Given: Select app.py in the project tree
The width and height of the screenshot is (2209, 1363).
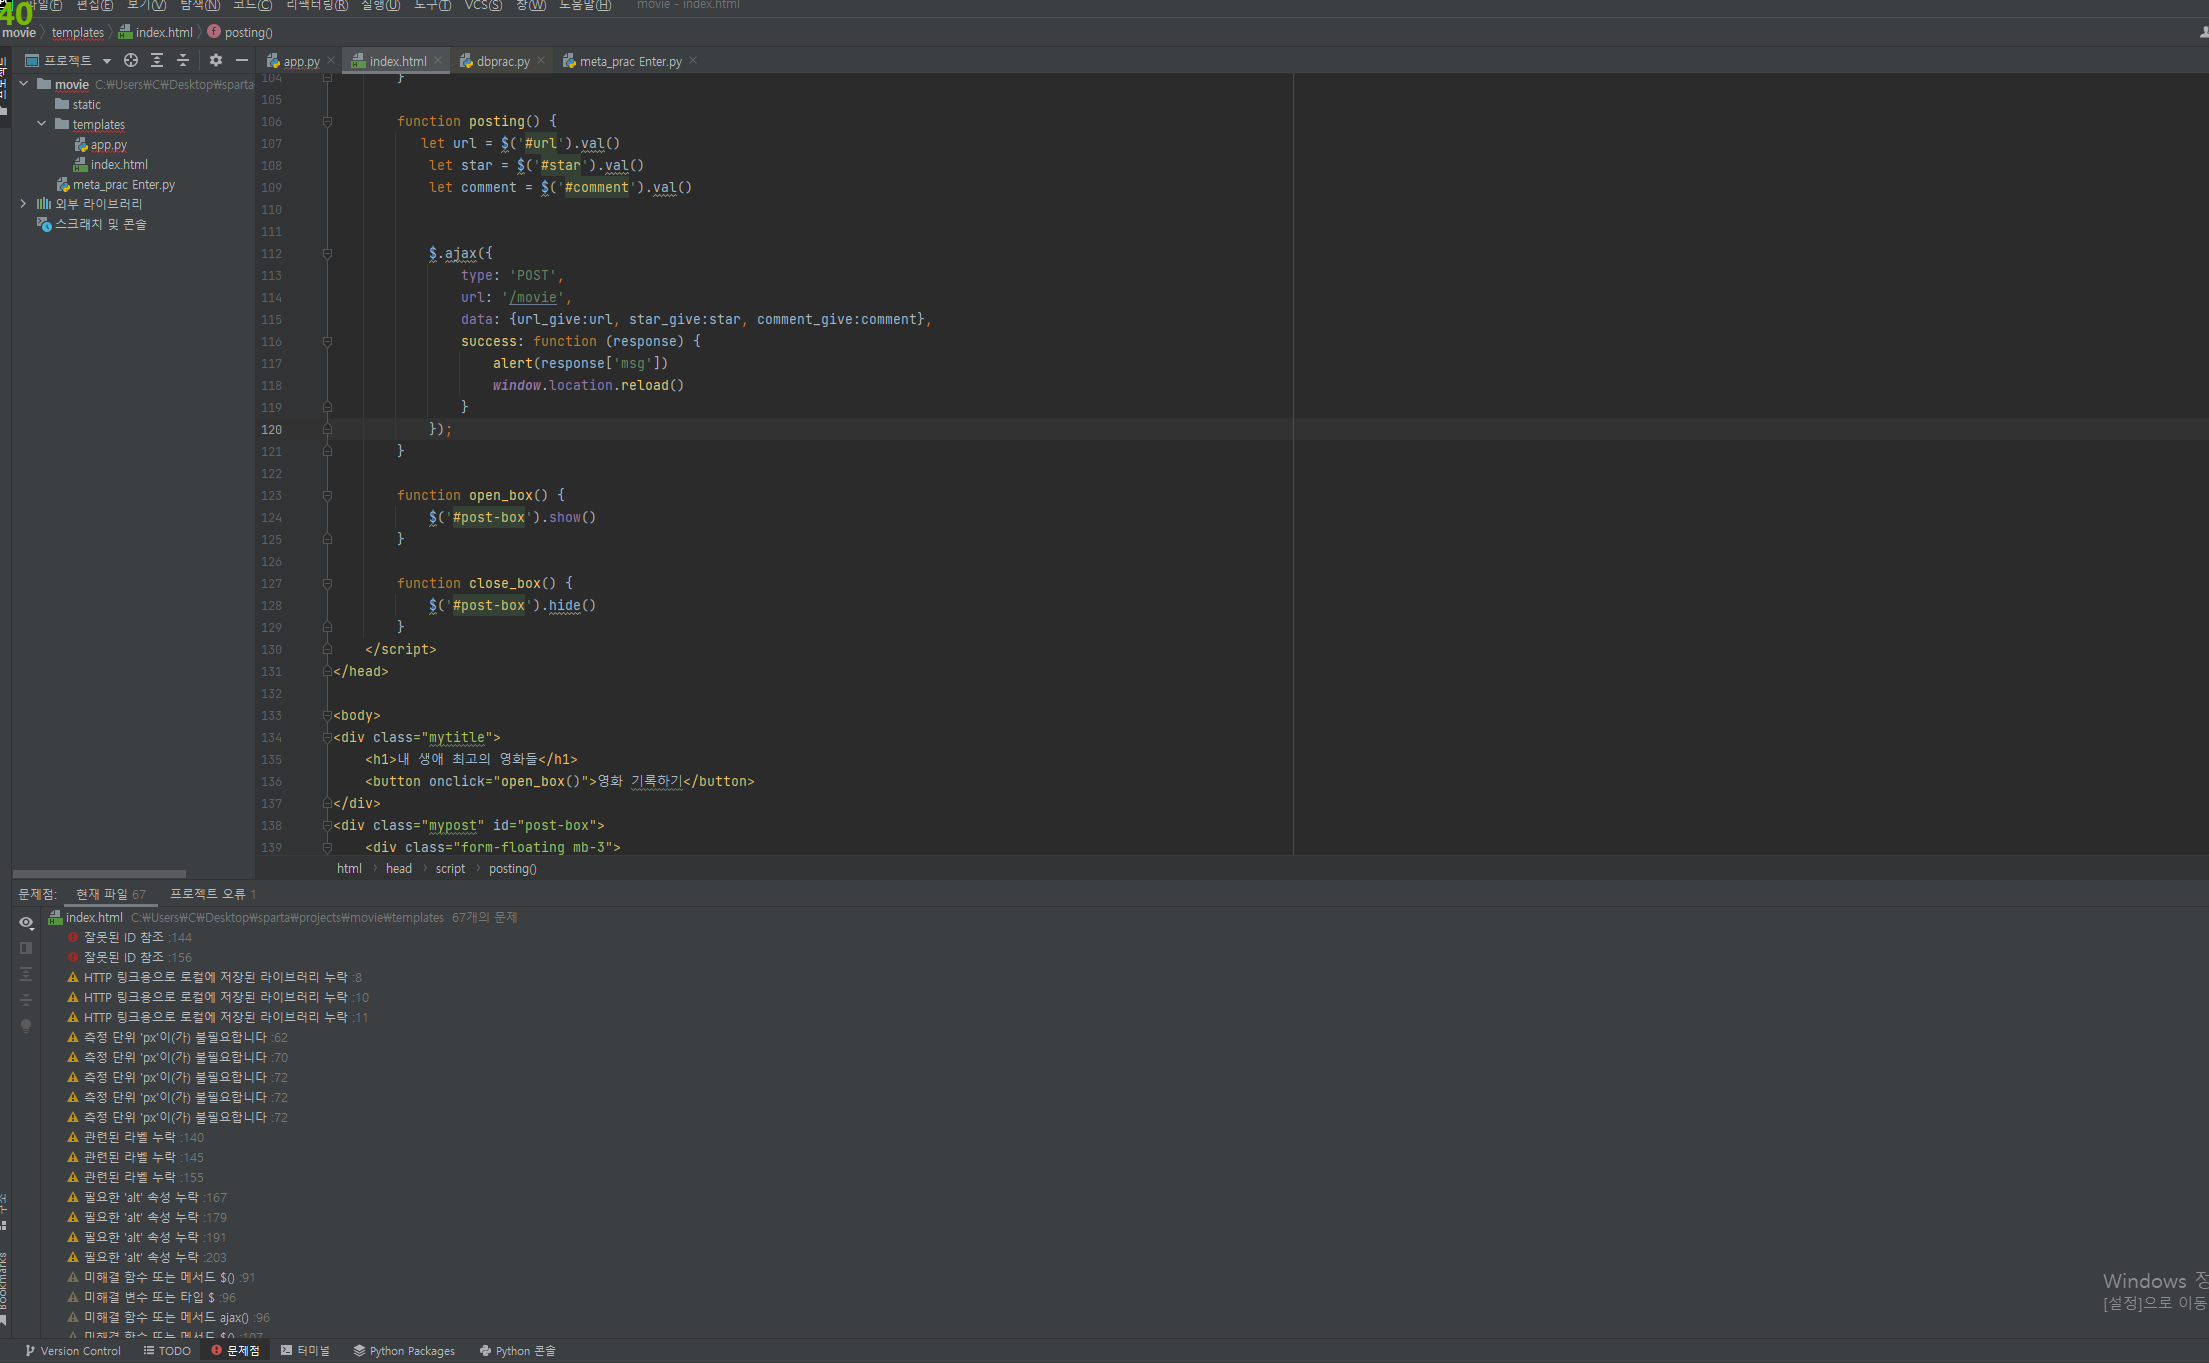Looking at the screenshot, I should pos(100,145).
